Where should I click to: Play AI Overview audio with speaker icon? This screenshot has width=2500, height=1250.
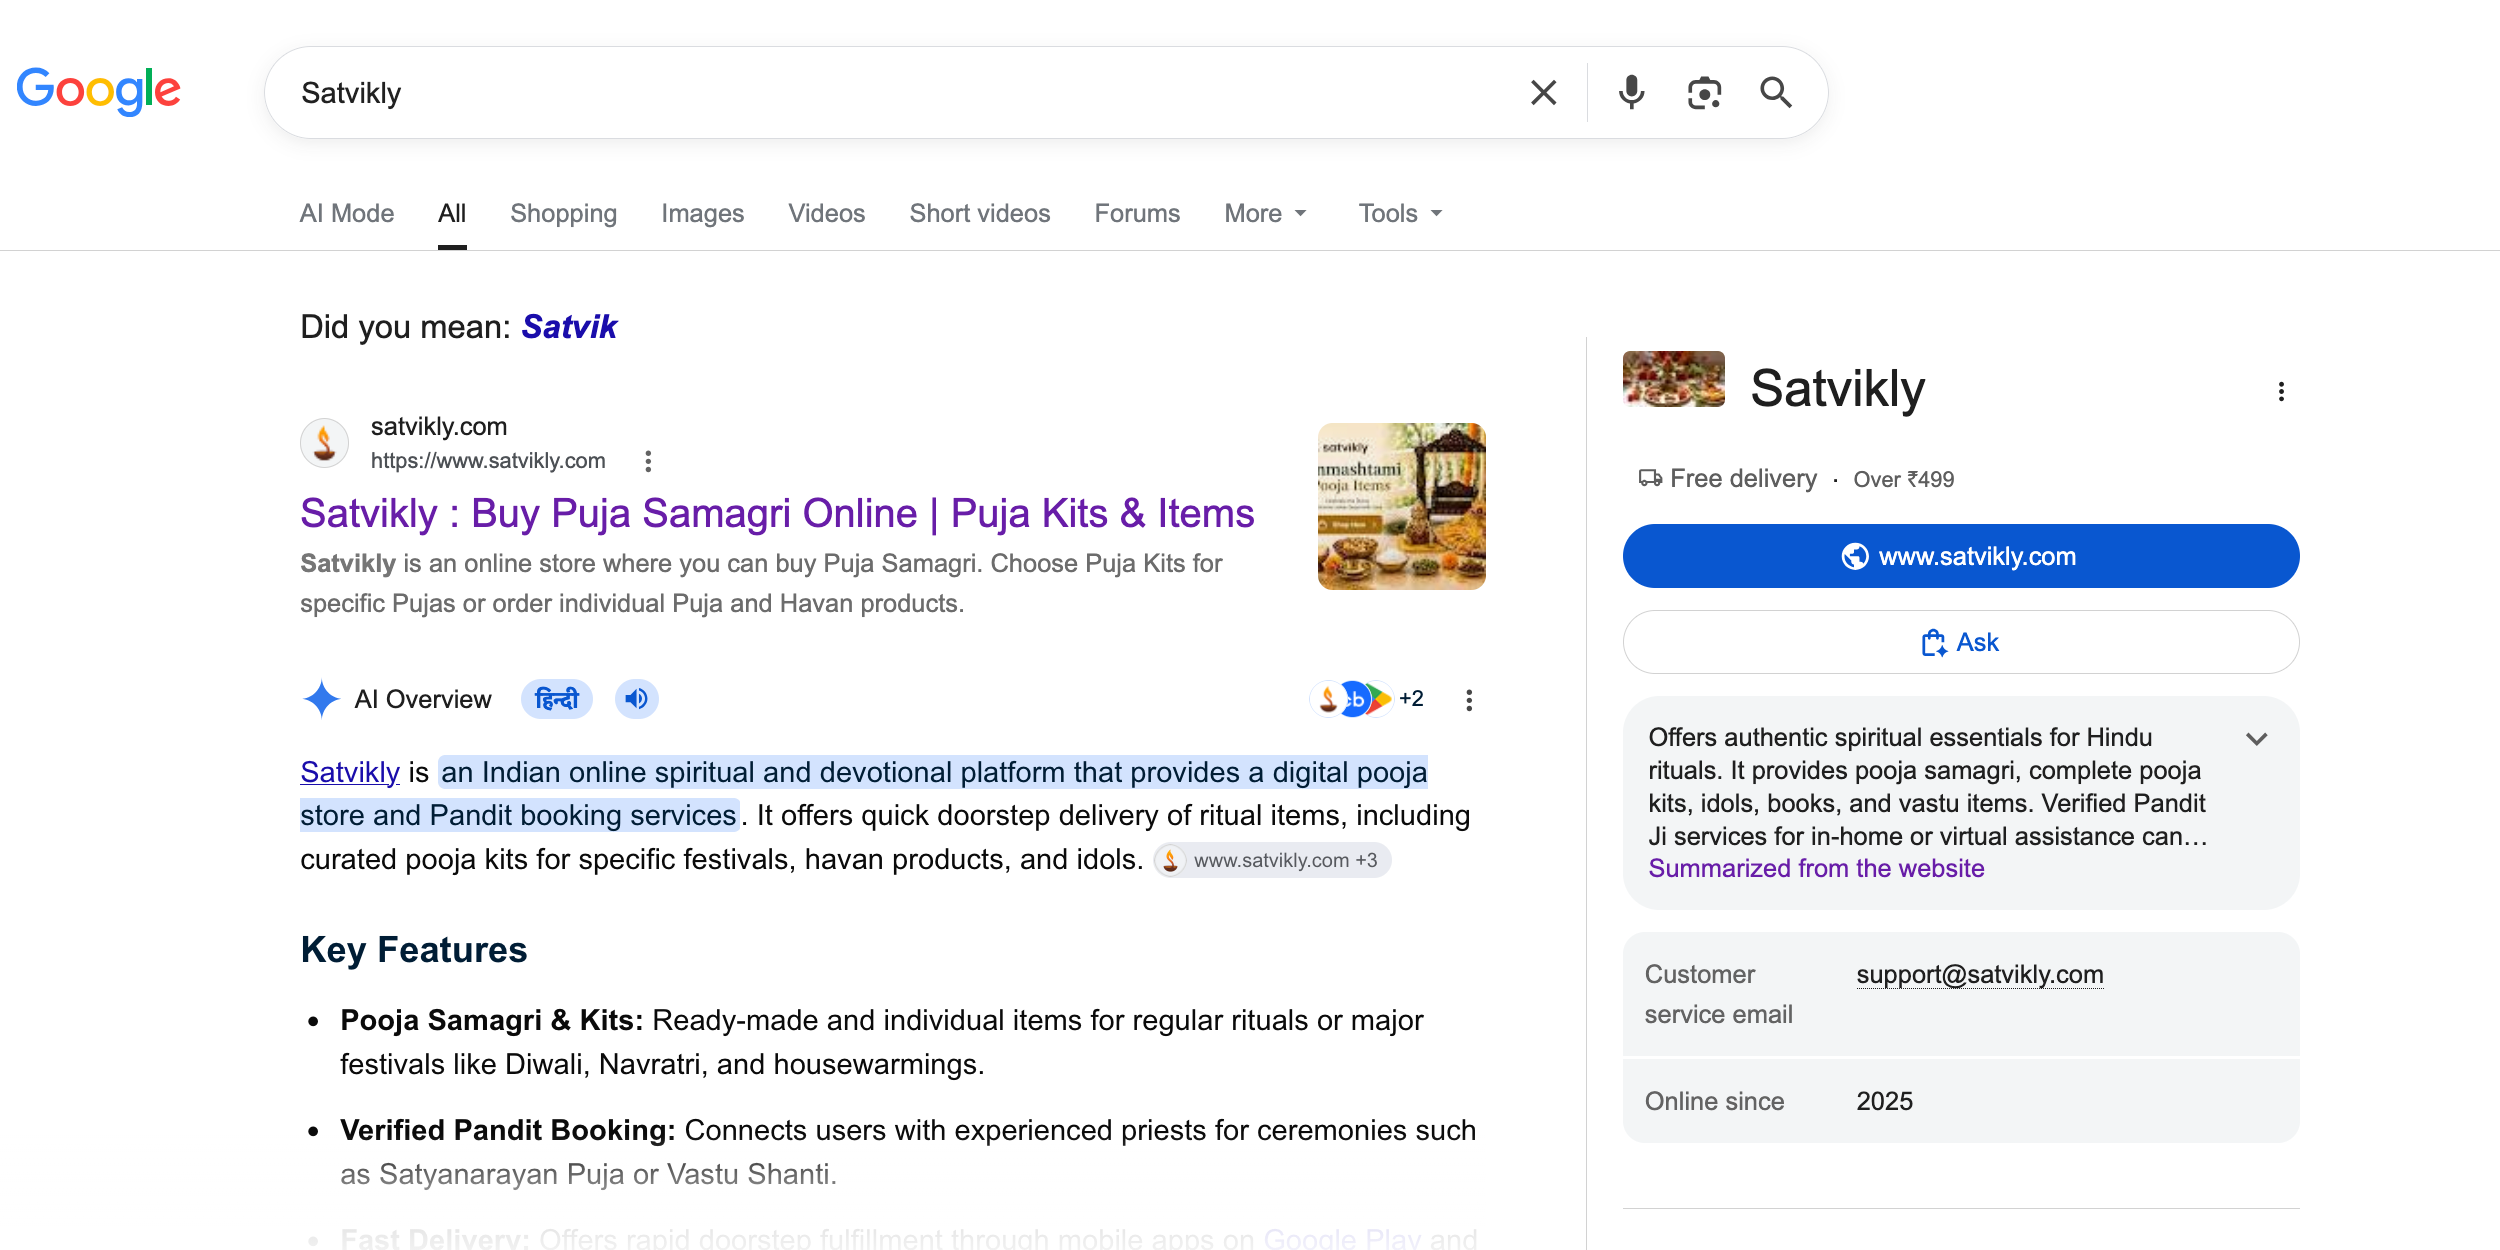coord(636,699)
